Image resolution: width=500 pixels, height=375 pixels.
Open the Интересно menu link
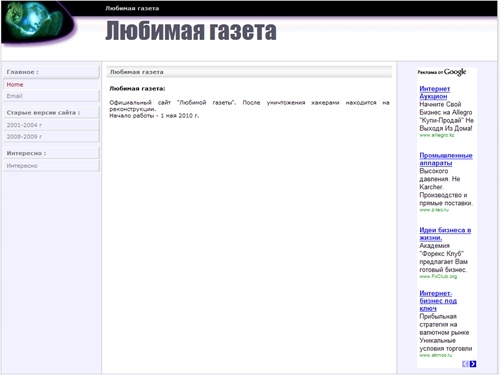pyautogui.click(x=22, y=166)
